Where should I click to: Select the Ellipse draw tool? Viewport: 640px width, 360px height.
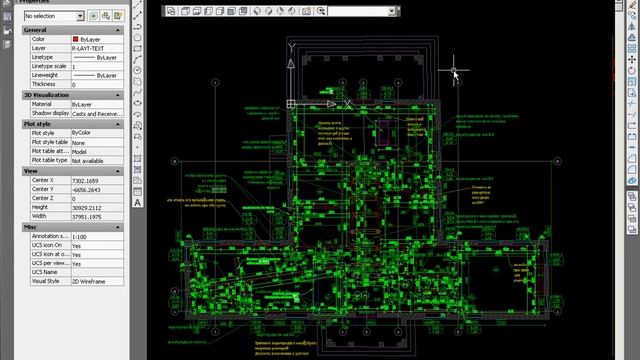(x=138, y=103)
